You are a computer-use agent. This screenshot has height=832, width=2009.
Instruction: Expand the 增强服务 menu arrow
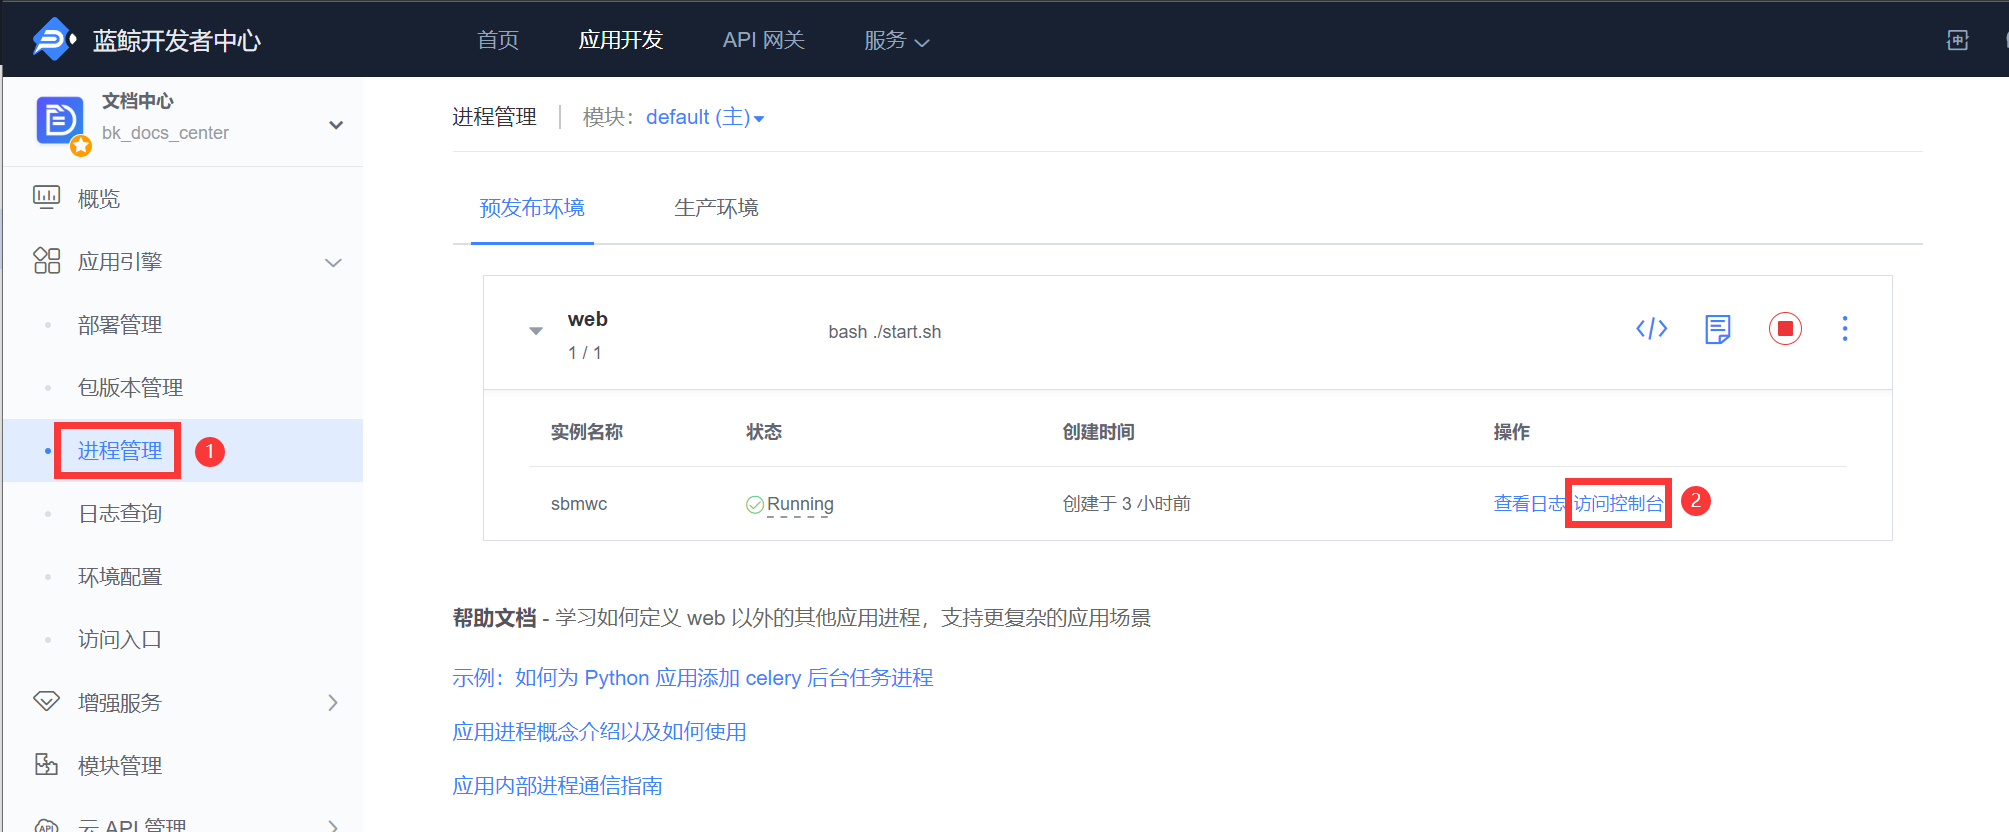333,703
